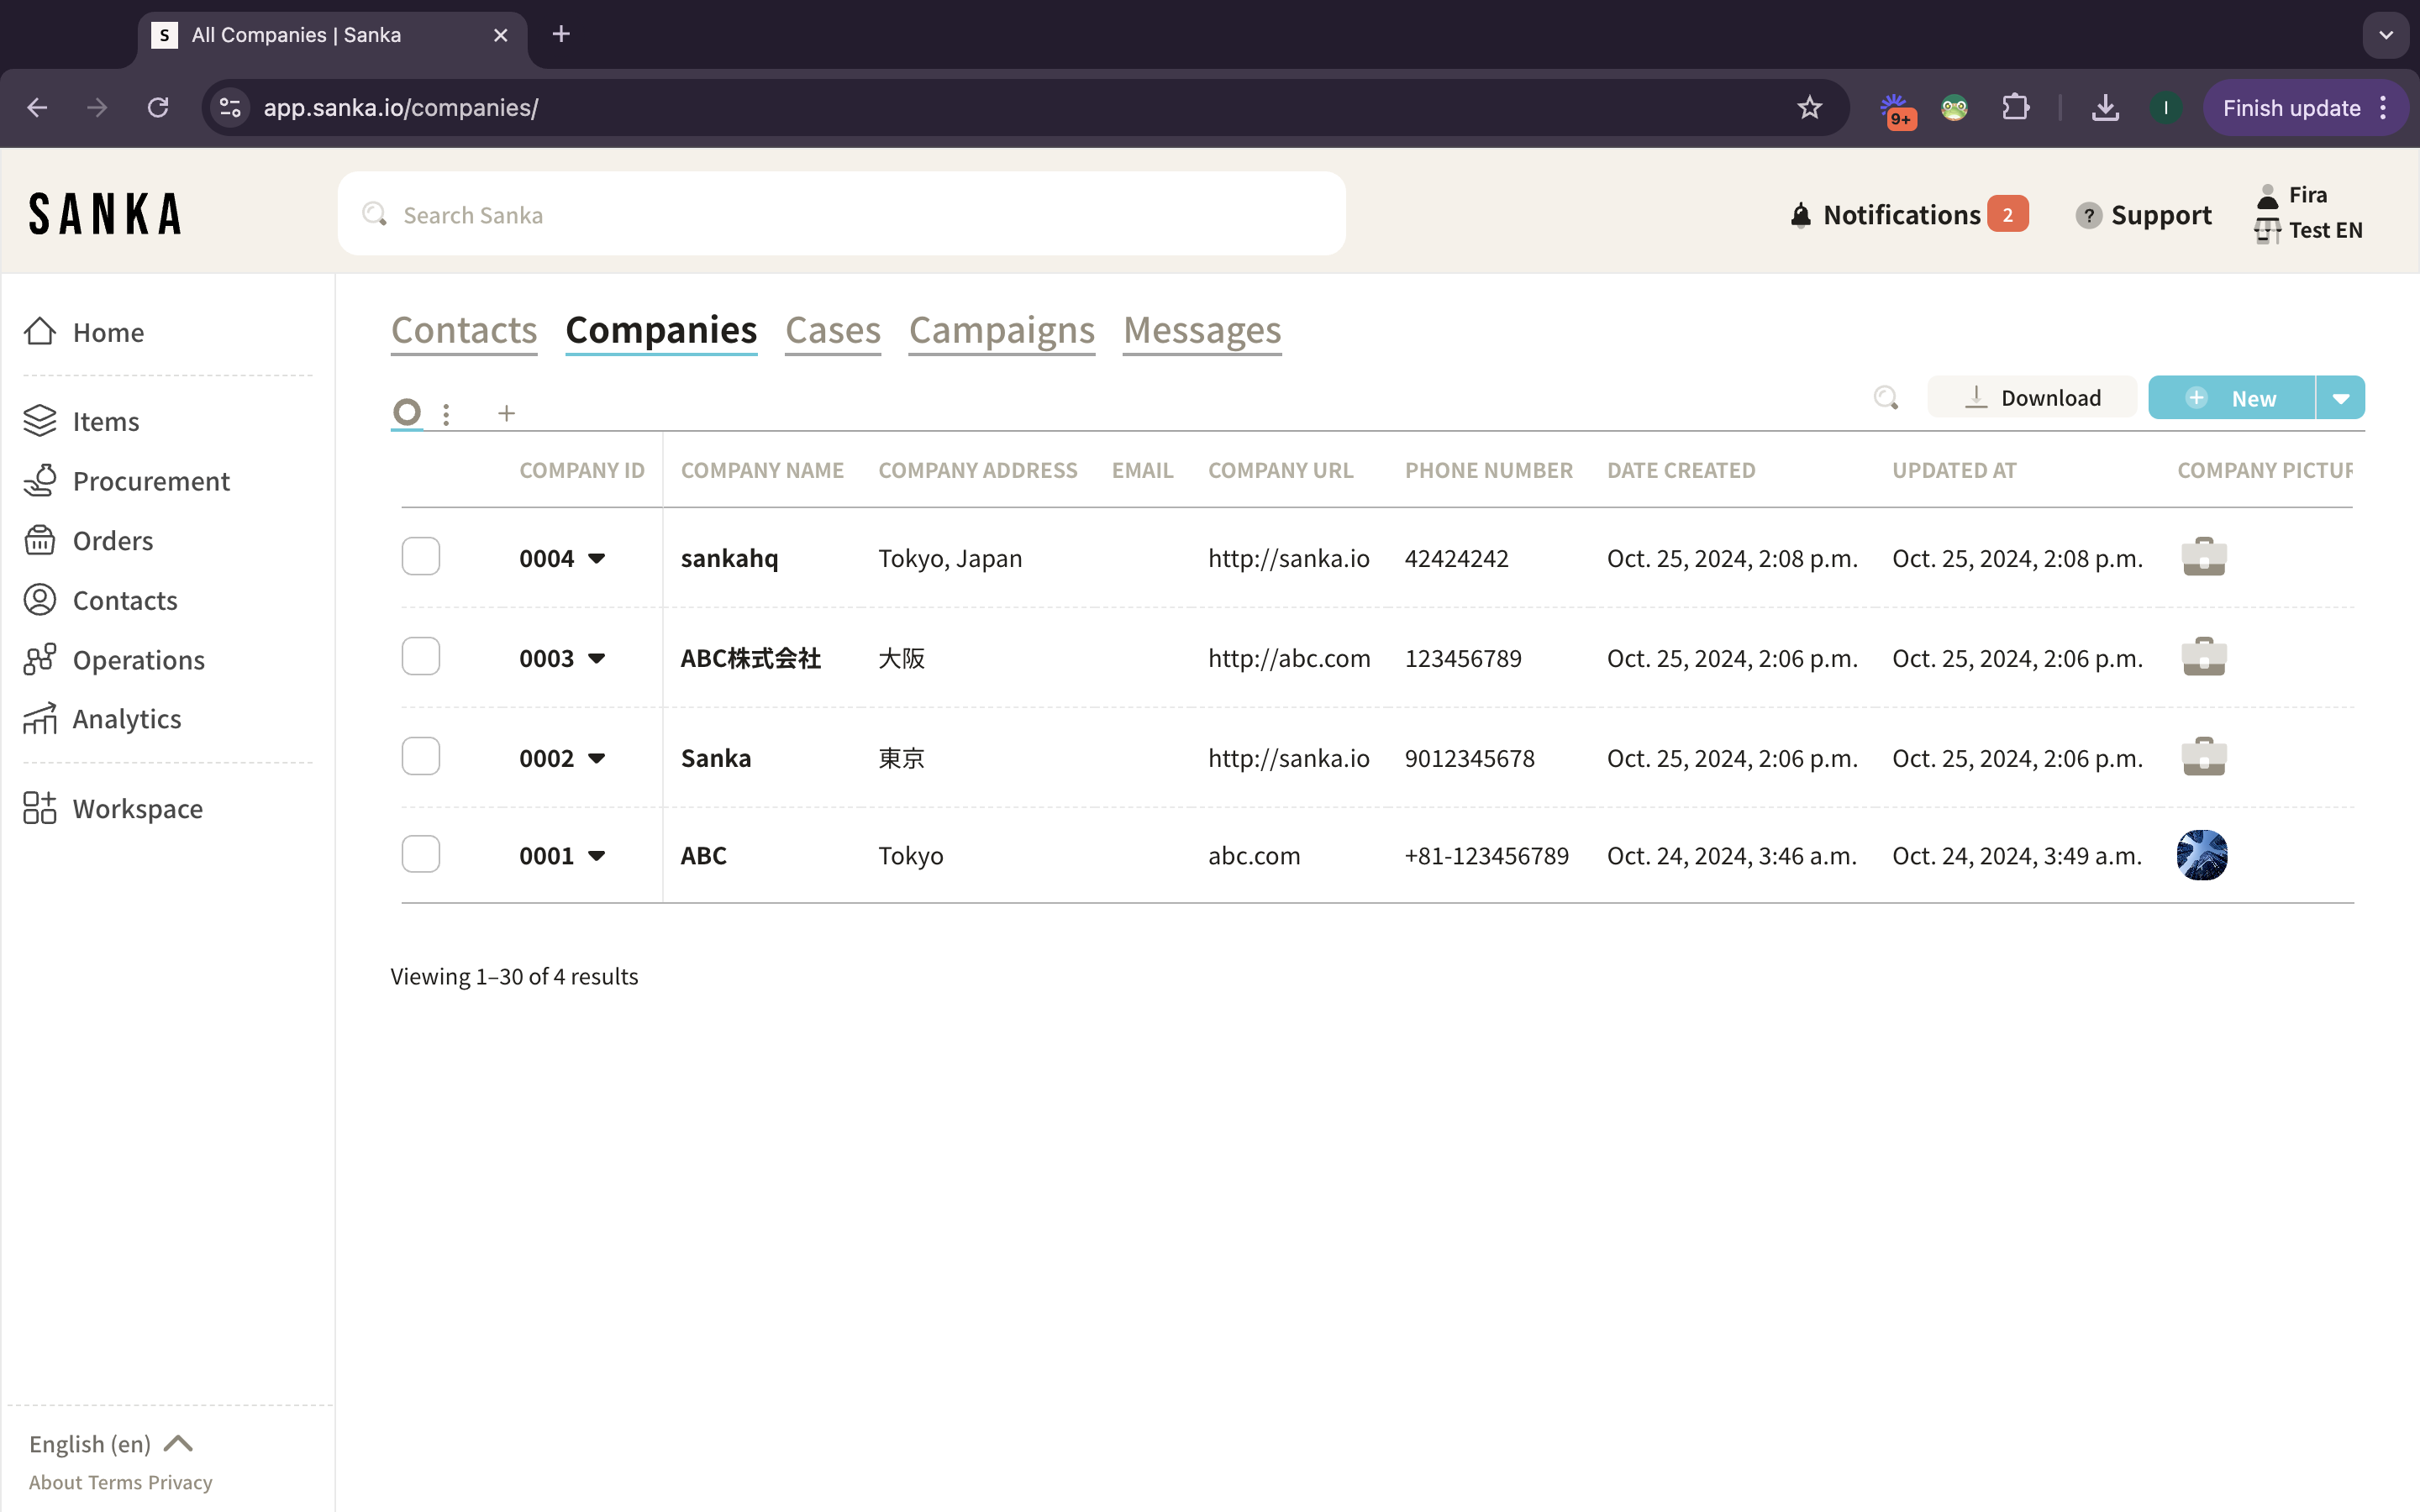Screen dimensions: 2420x1512
Task: Check the ABC株式会社 row checkbox
Action: coord(421,656)
